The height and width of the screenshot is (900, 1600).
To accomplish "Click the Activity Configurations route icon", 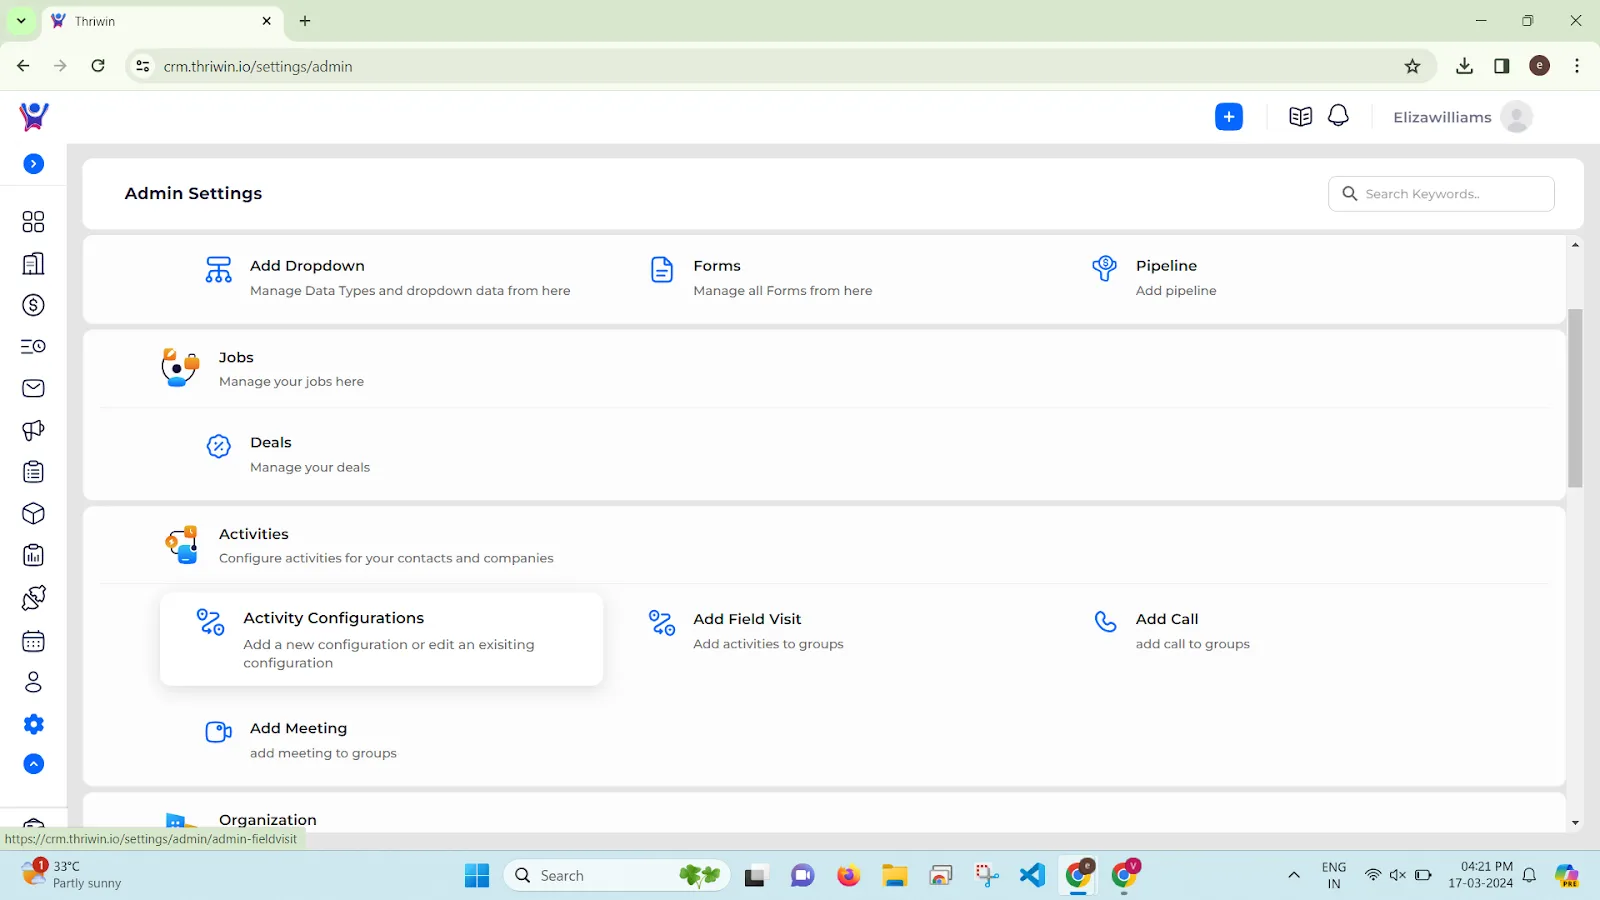I will click(x=210, y=622).
